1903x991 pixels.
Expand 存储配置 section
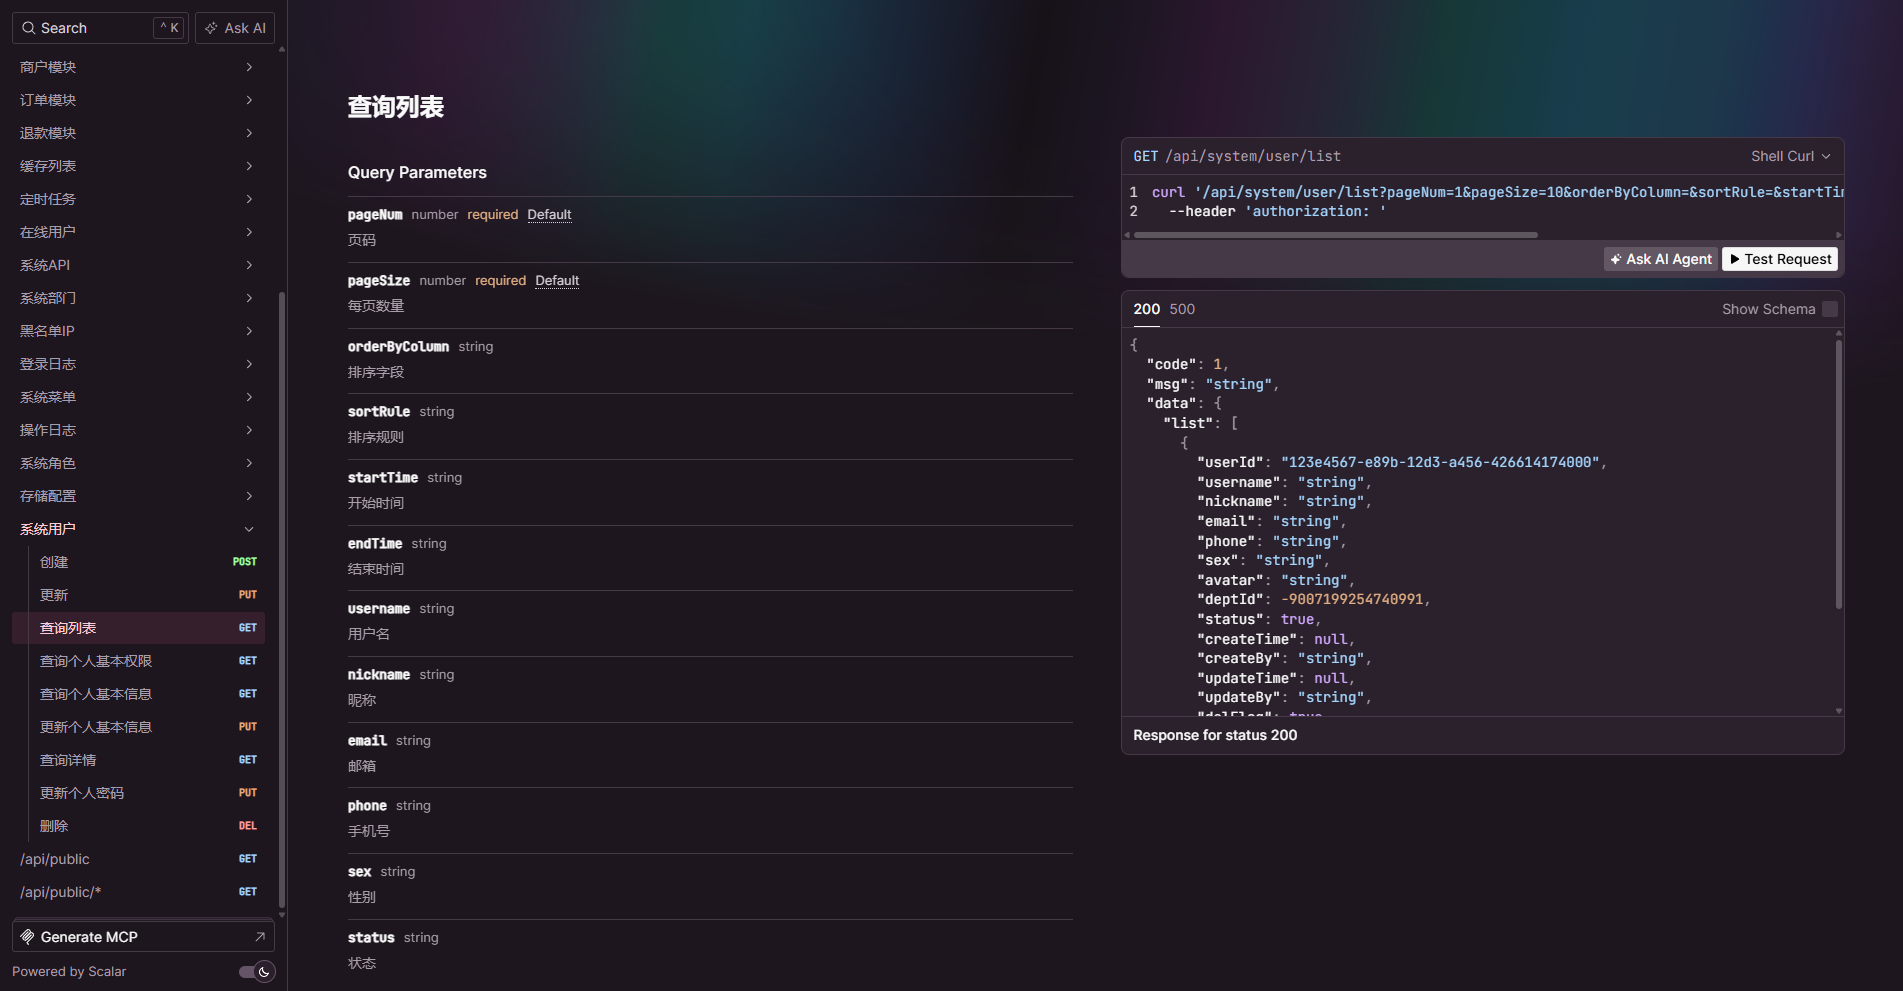pos(137,496)
